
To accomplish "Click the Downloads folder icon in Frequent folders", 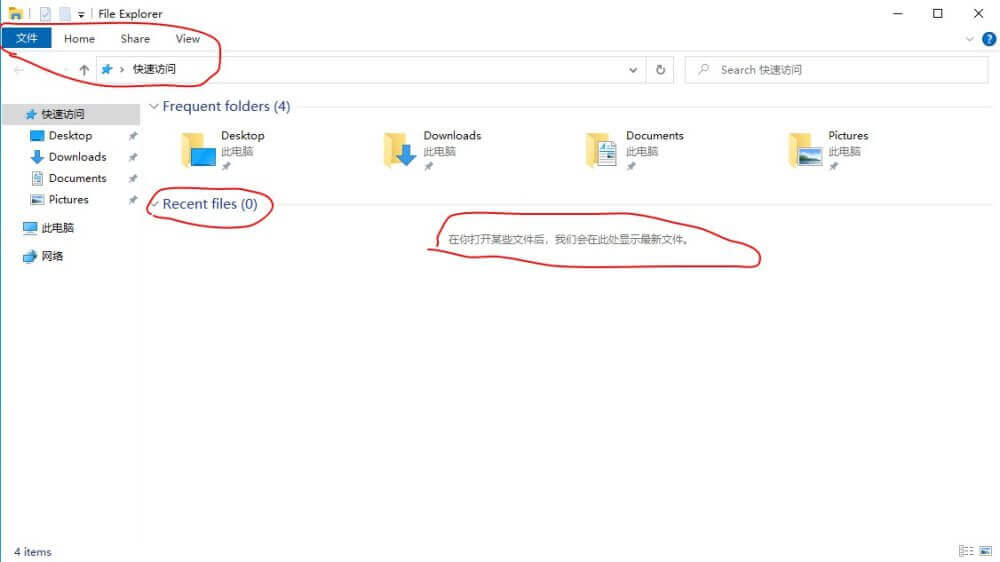I will [x=401, y=150].
